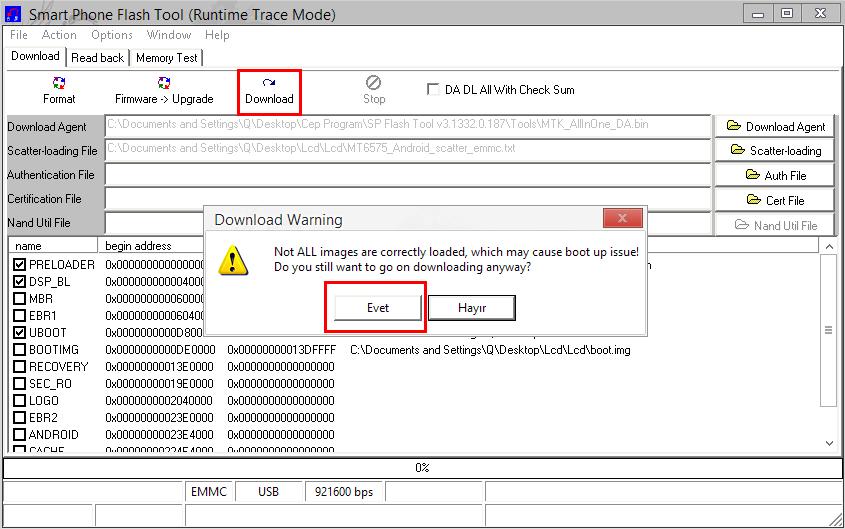Click the Firmware -> Upgrade icon
Screen dimensions: 845x529
pyautogui.click(x=164, y=90)
